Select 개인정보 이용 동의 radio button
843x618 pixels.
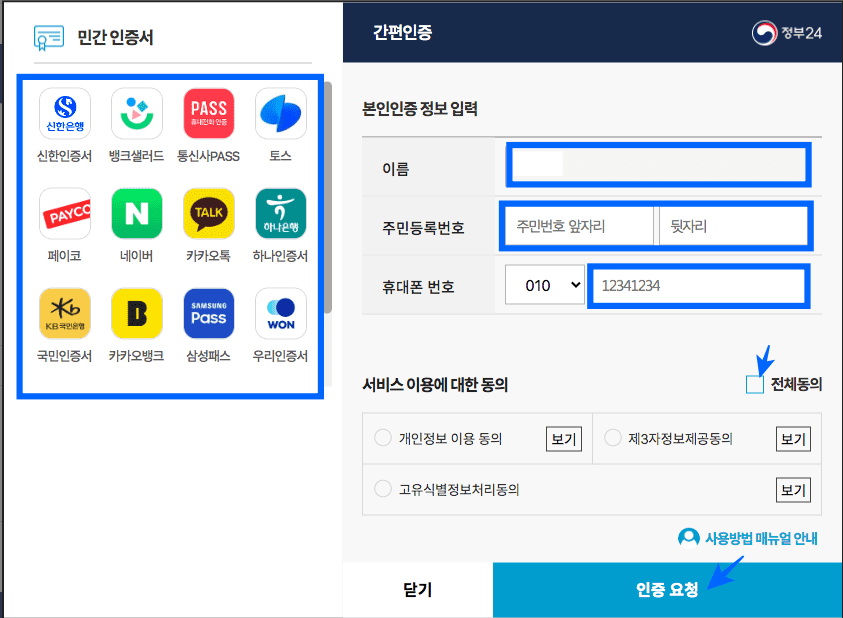point(383,438)
